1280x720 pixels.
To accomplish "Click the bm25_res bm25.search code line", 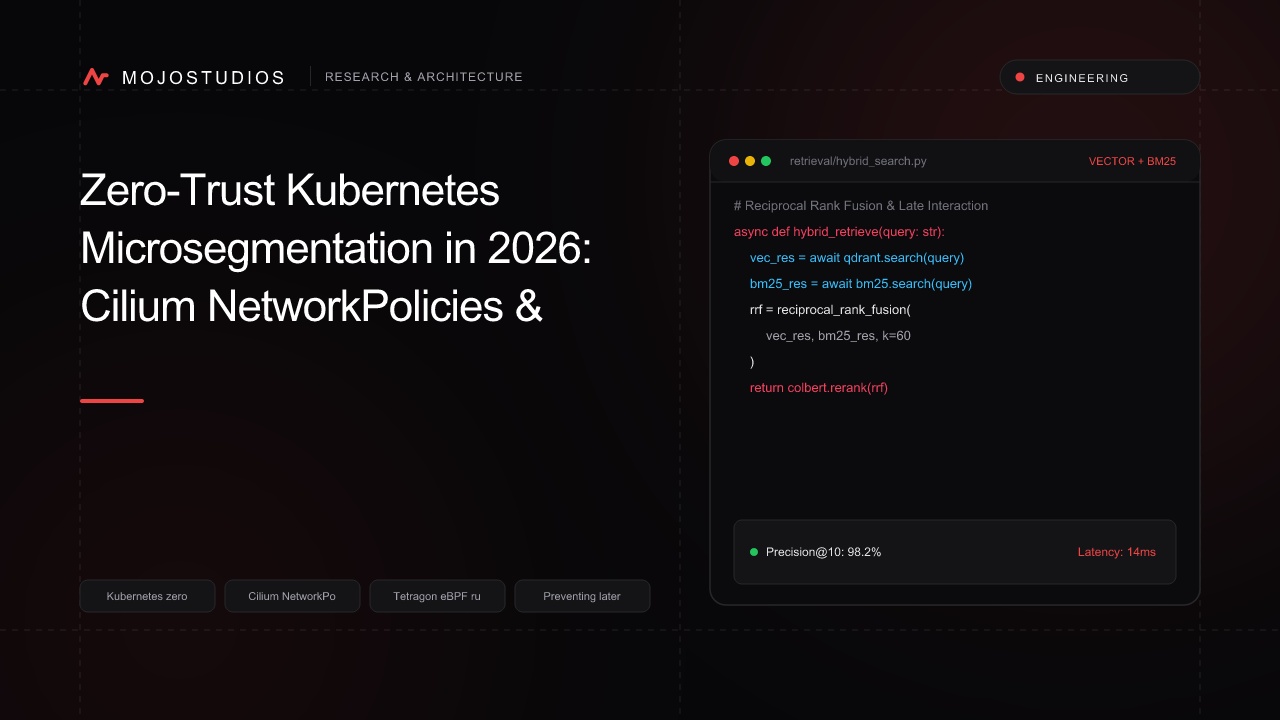I will [861, 284].
